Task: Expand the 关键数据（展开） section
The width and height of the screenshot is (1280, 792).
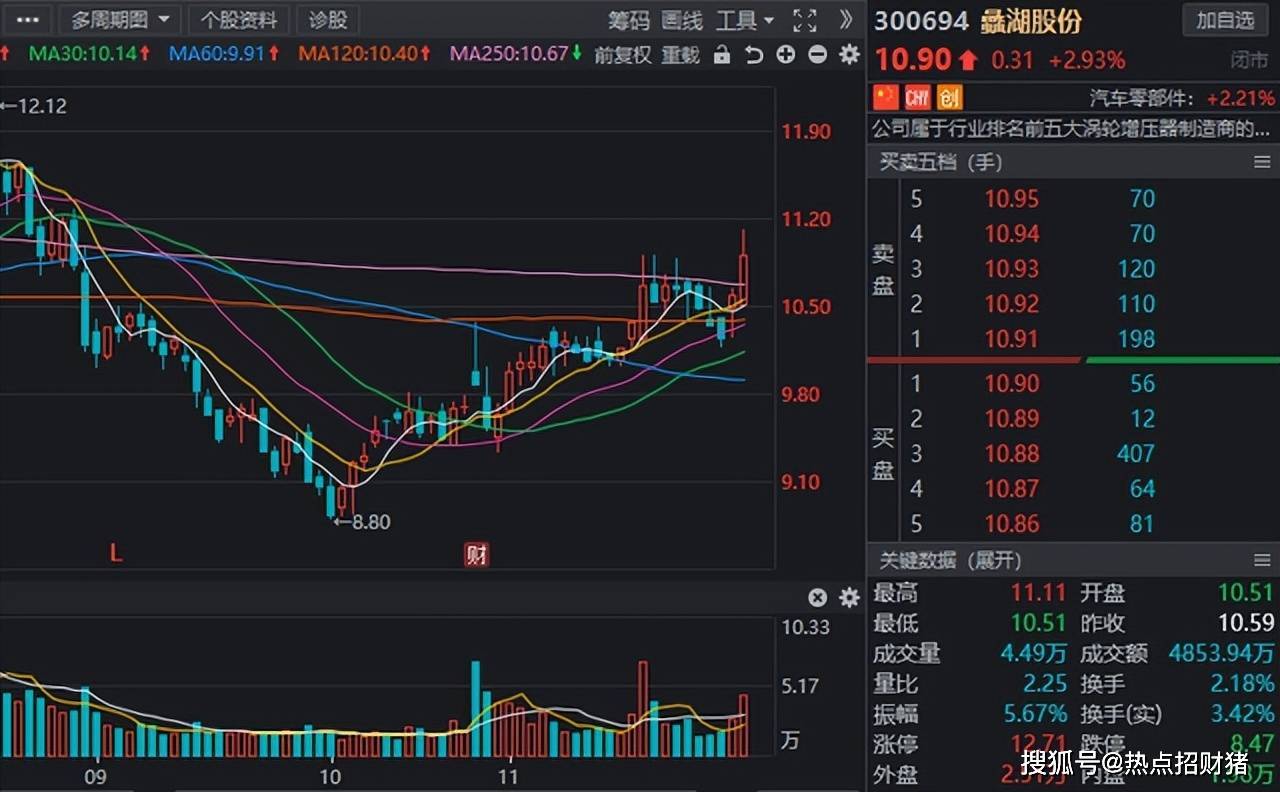Action: tap(950, 560)
